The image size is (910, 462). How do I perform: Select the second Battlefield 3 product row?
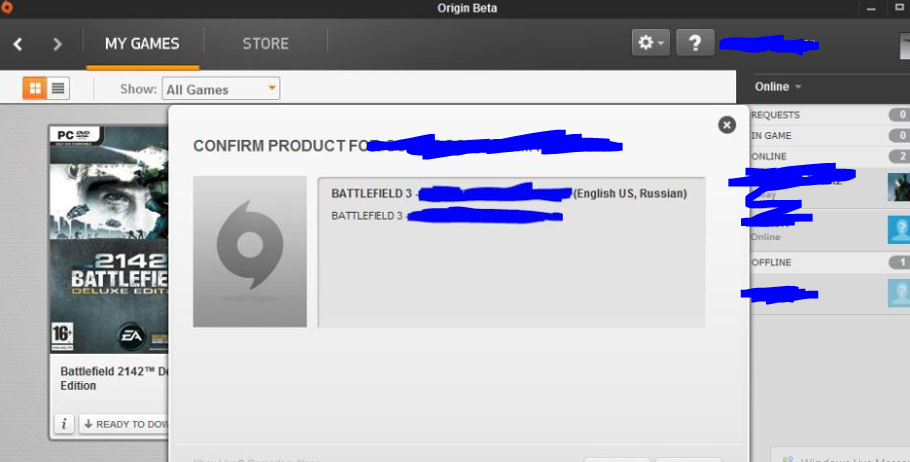click(x=447, y=216)
